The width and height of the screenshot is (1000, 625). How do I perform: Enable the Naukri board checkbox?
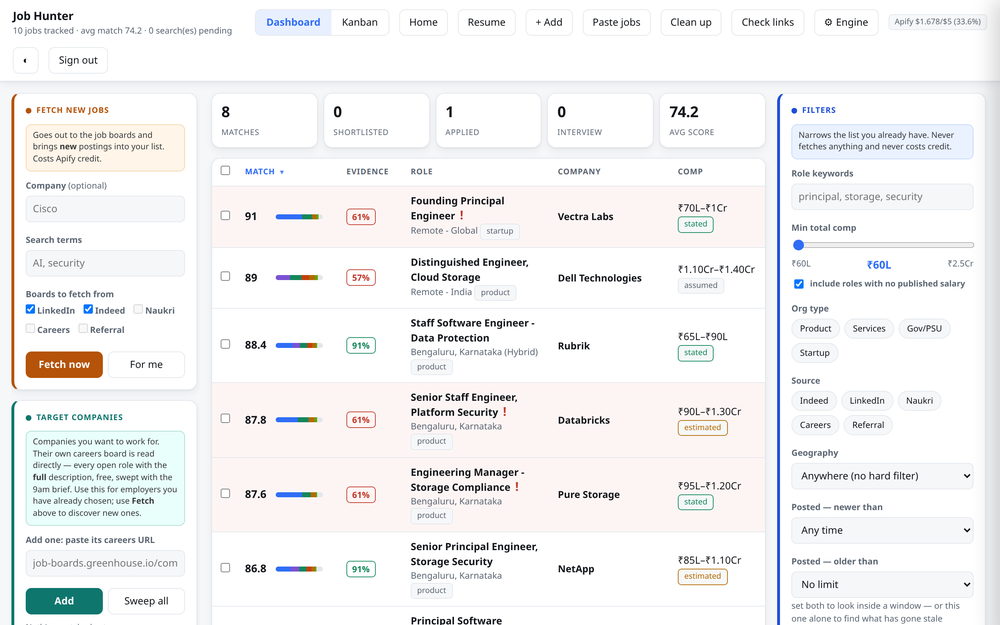pos(138,309)
